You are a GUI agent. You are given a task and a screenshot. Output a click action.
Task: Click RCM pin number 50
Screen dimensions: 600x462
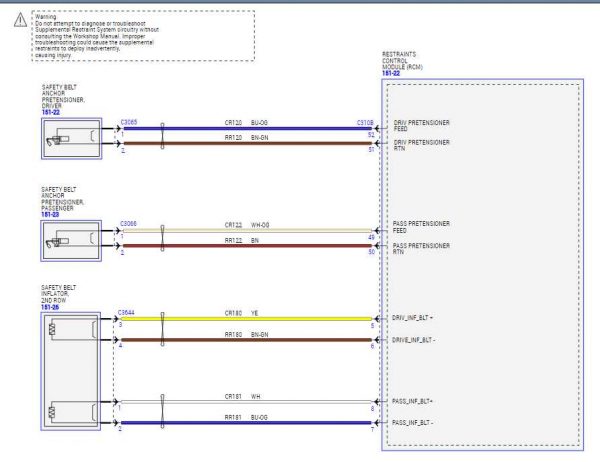(x=371, y=252)
